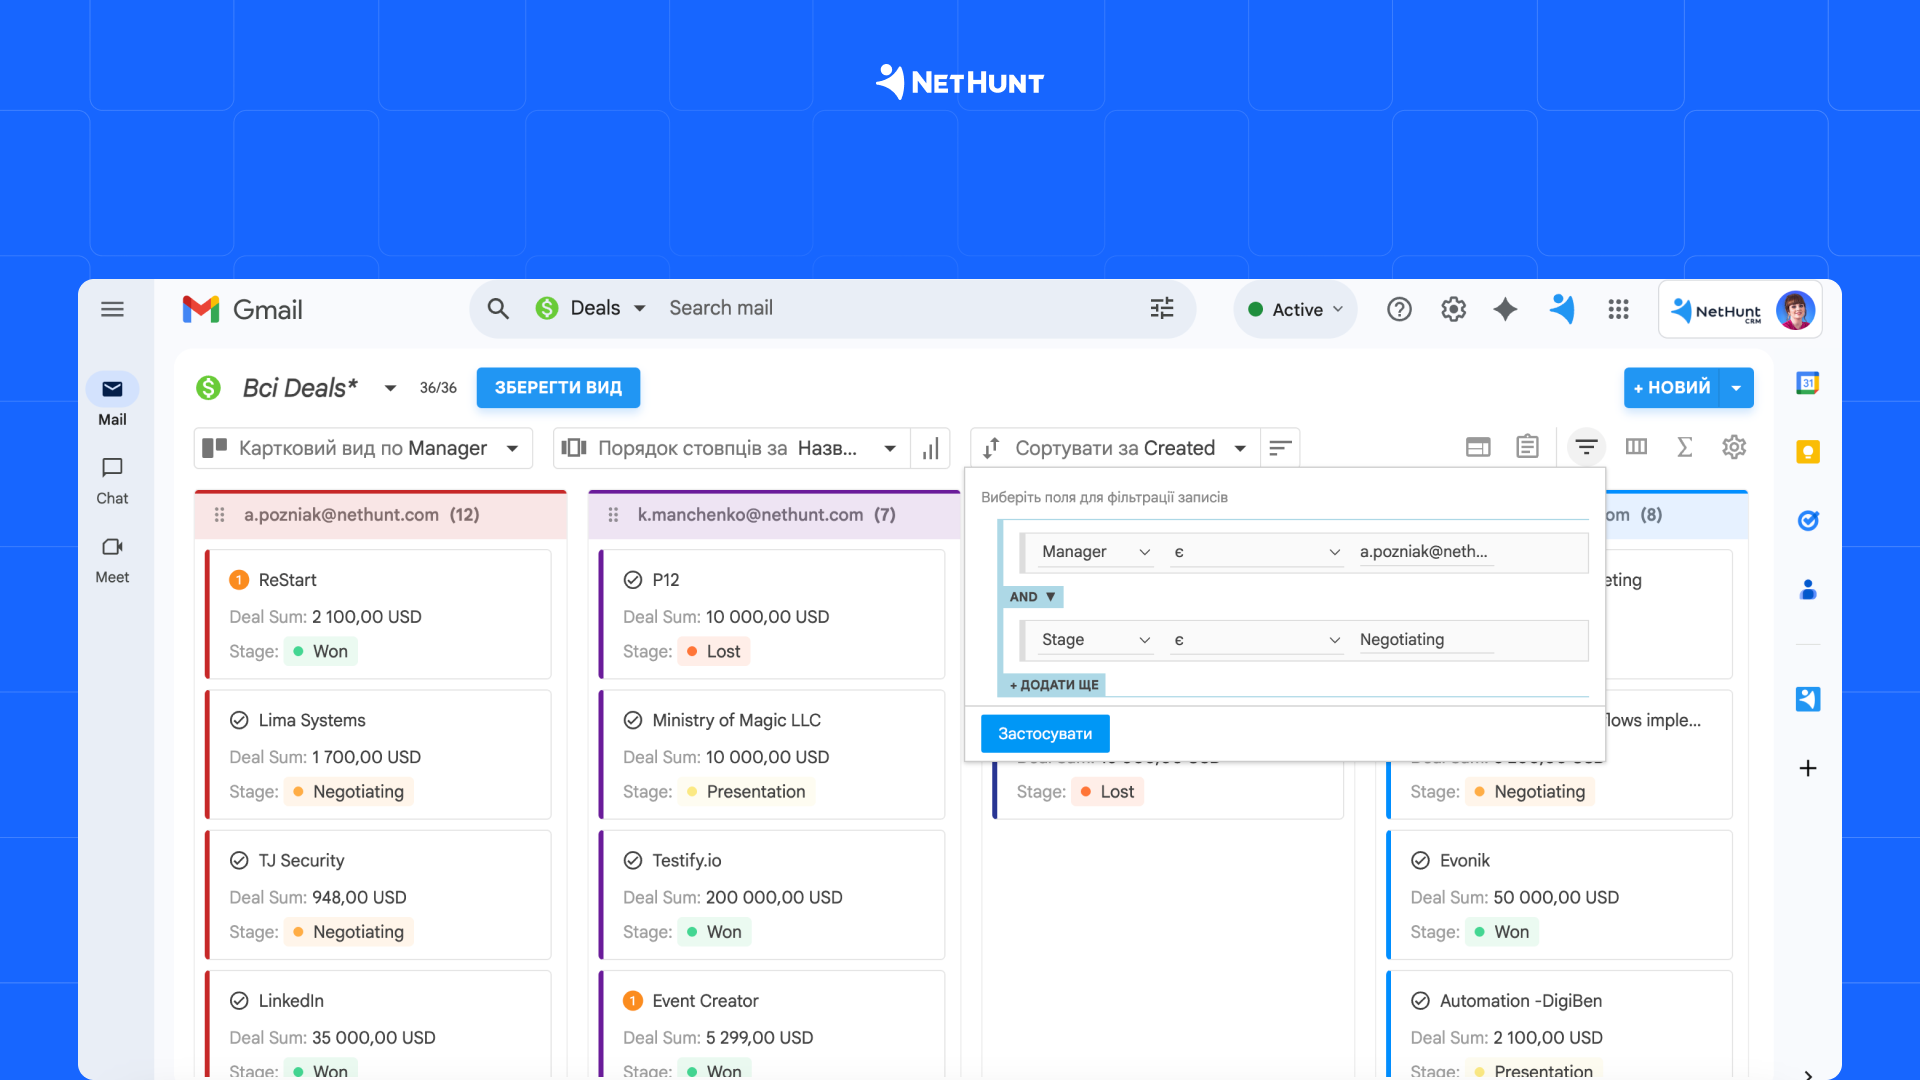Open the Meet section in sidebar

pyautogui.click(x=112, y=560)
